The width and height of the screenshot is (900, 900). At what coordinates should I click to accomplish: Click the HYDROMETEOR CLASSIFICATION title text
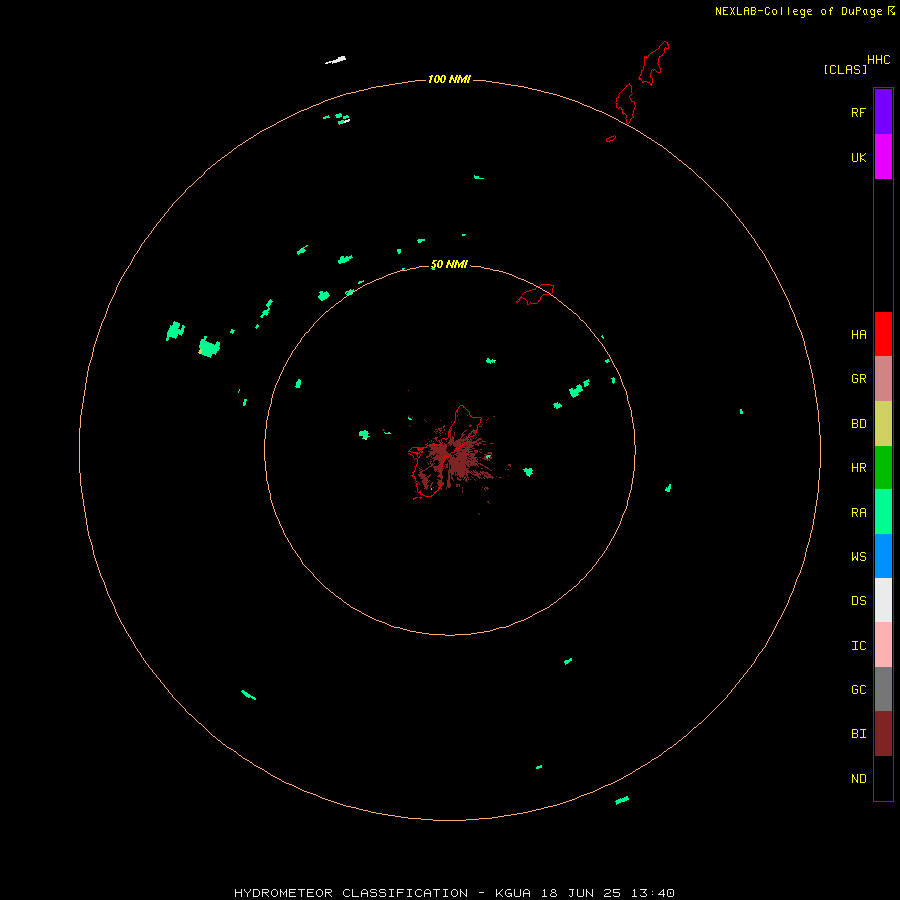coord(351,893)
